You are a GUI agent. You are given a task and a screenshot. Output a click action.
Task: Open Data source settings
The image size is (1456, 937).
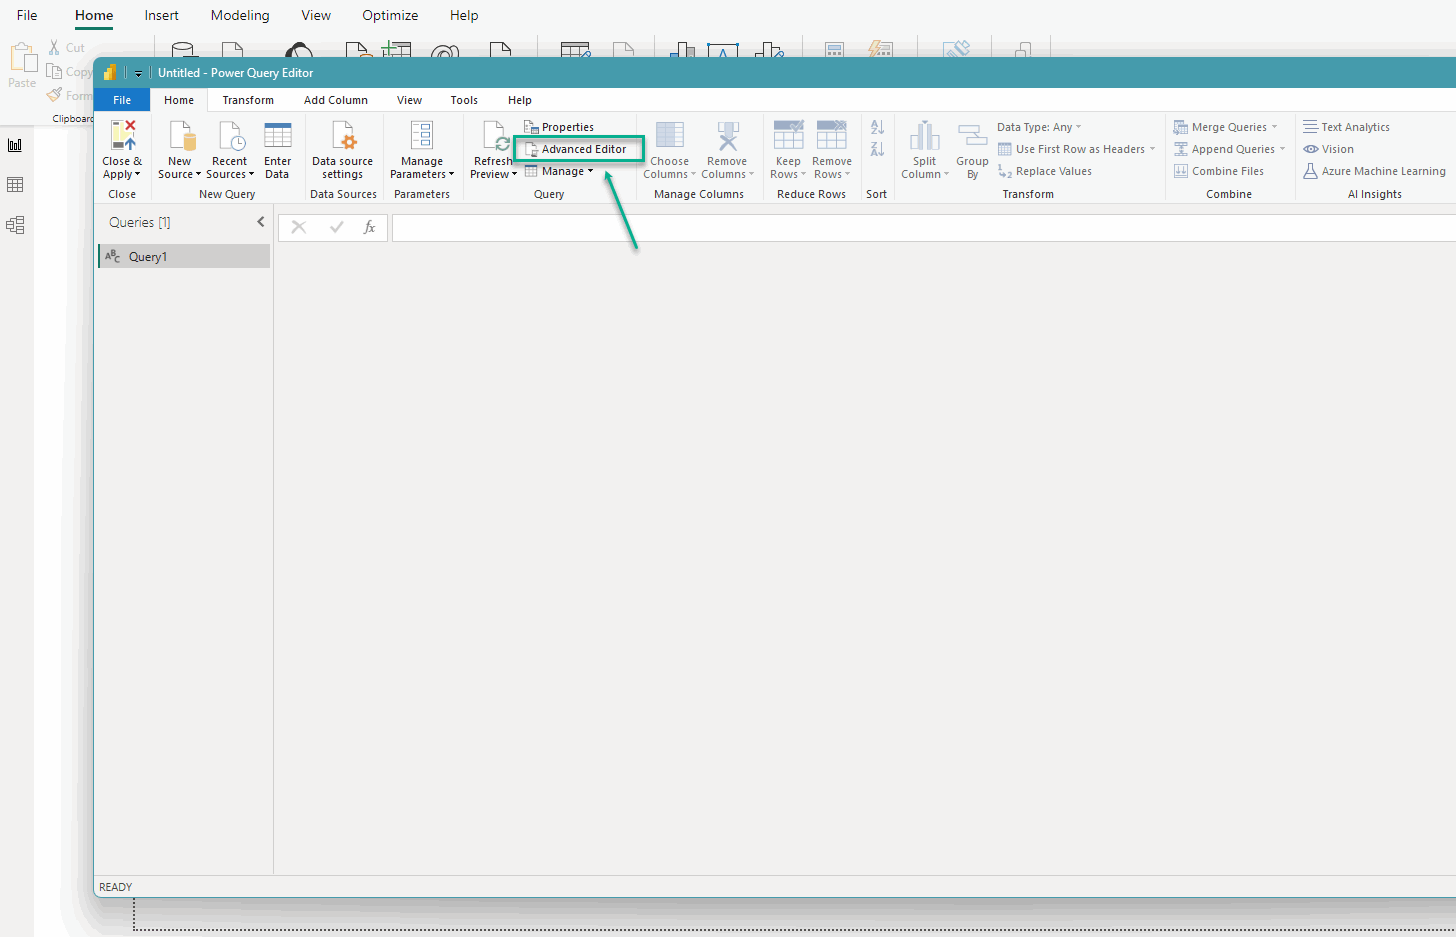(342, 148)
